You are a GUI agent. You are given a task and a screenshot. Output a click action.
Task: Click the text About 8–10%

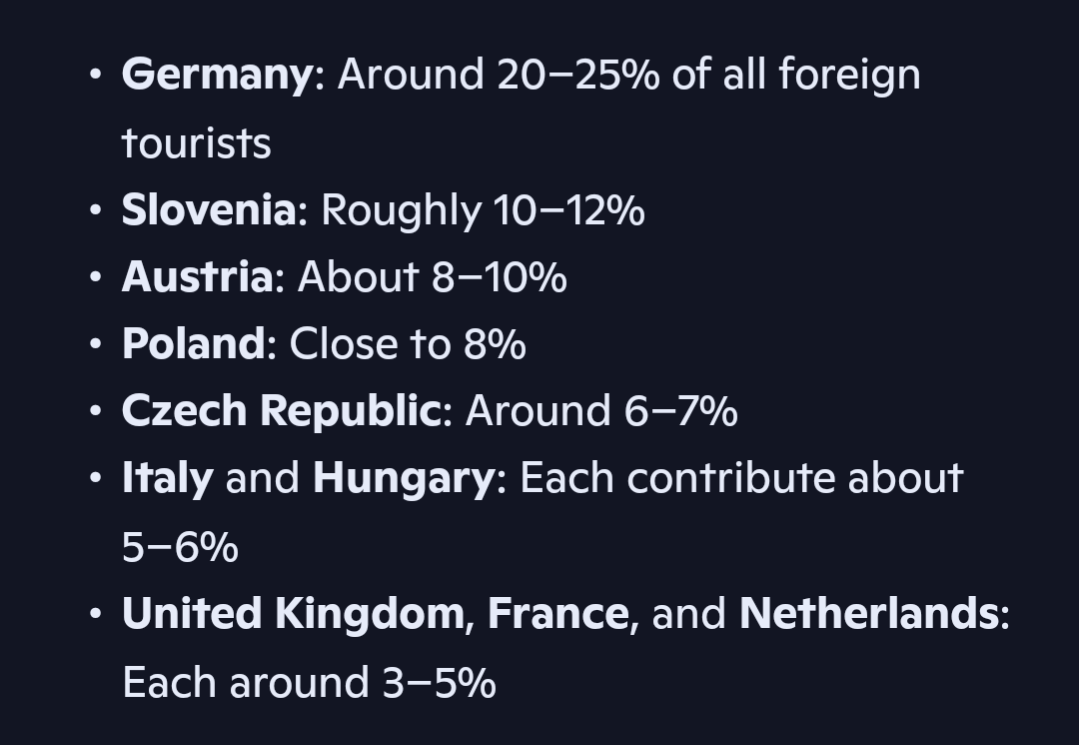tap(432, 277)
